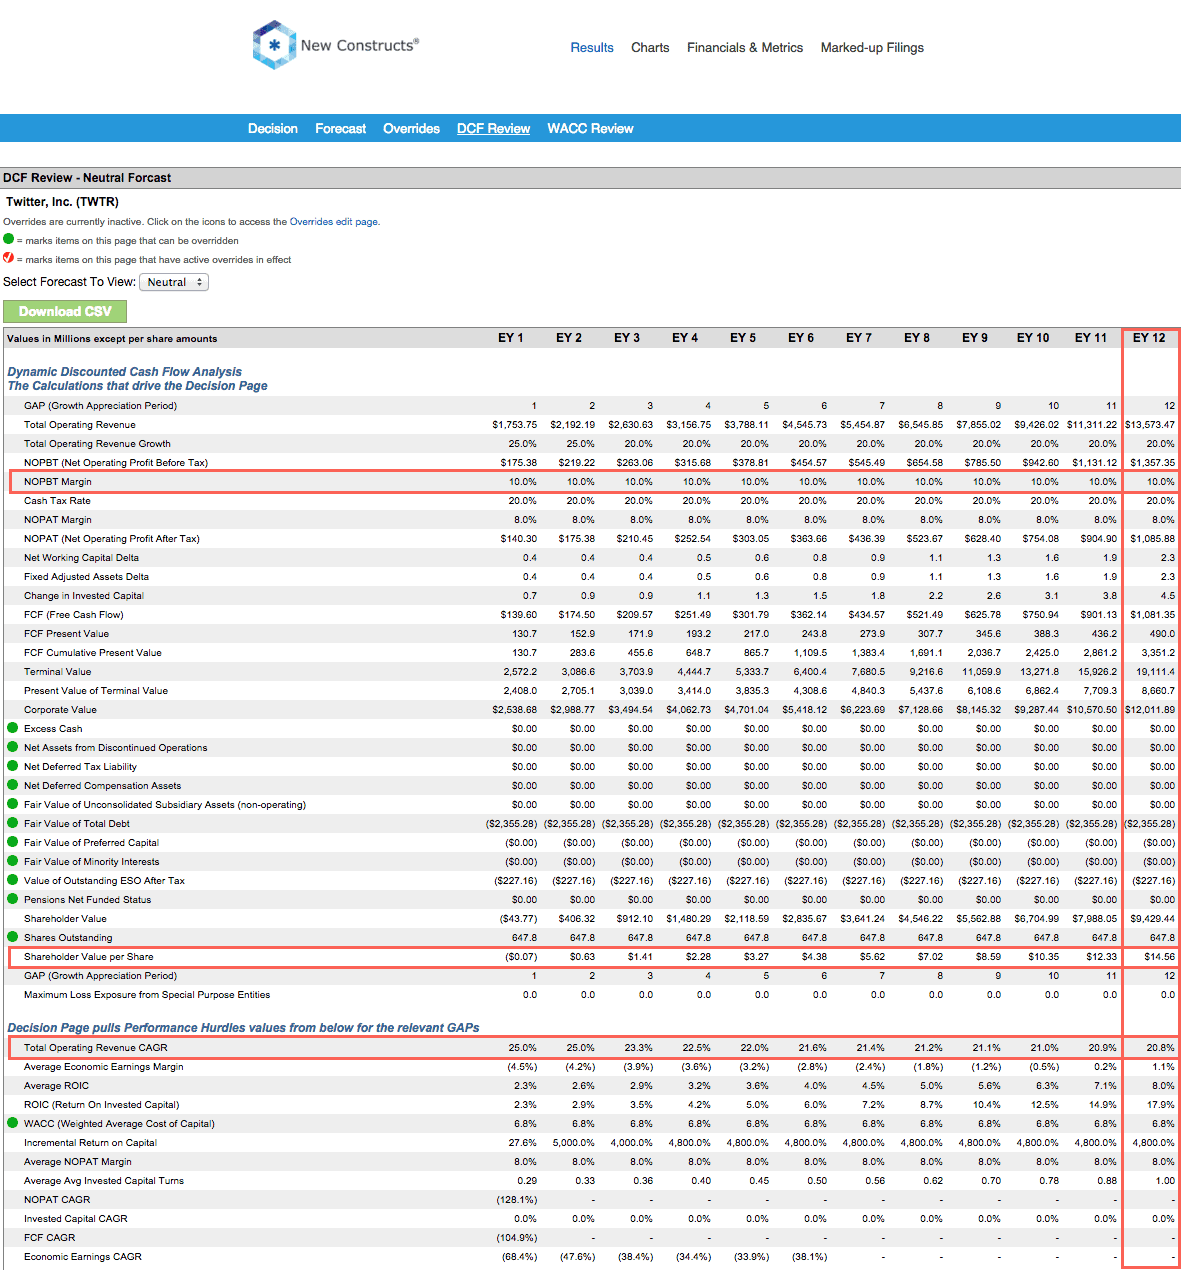Click the Average ROIC row label
The image size is (1181, 1270).
tap(57, 1086)
